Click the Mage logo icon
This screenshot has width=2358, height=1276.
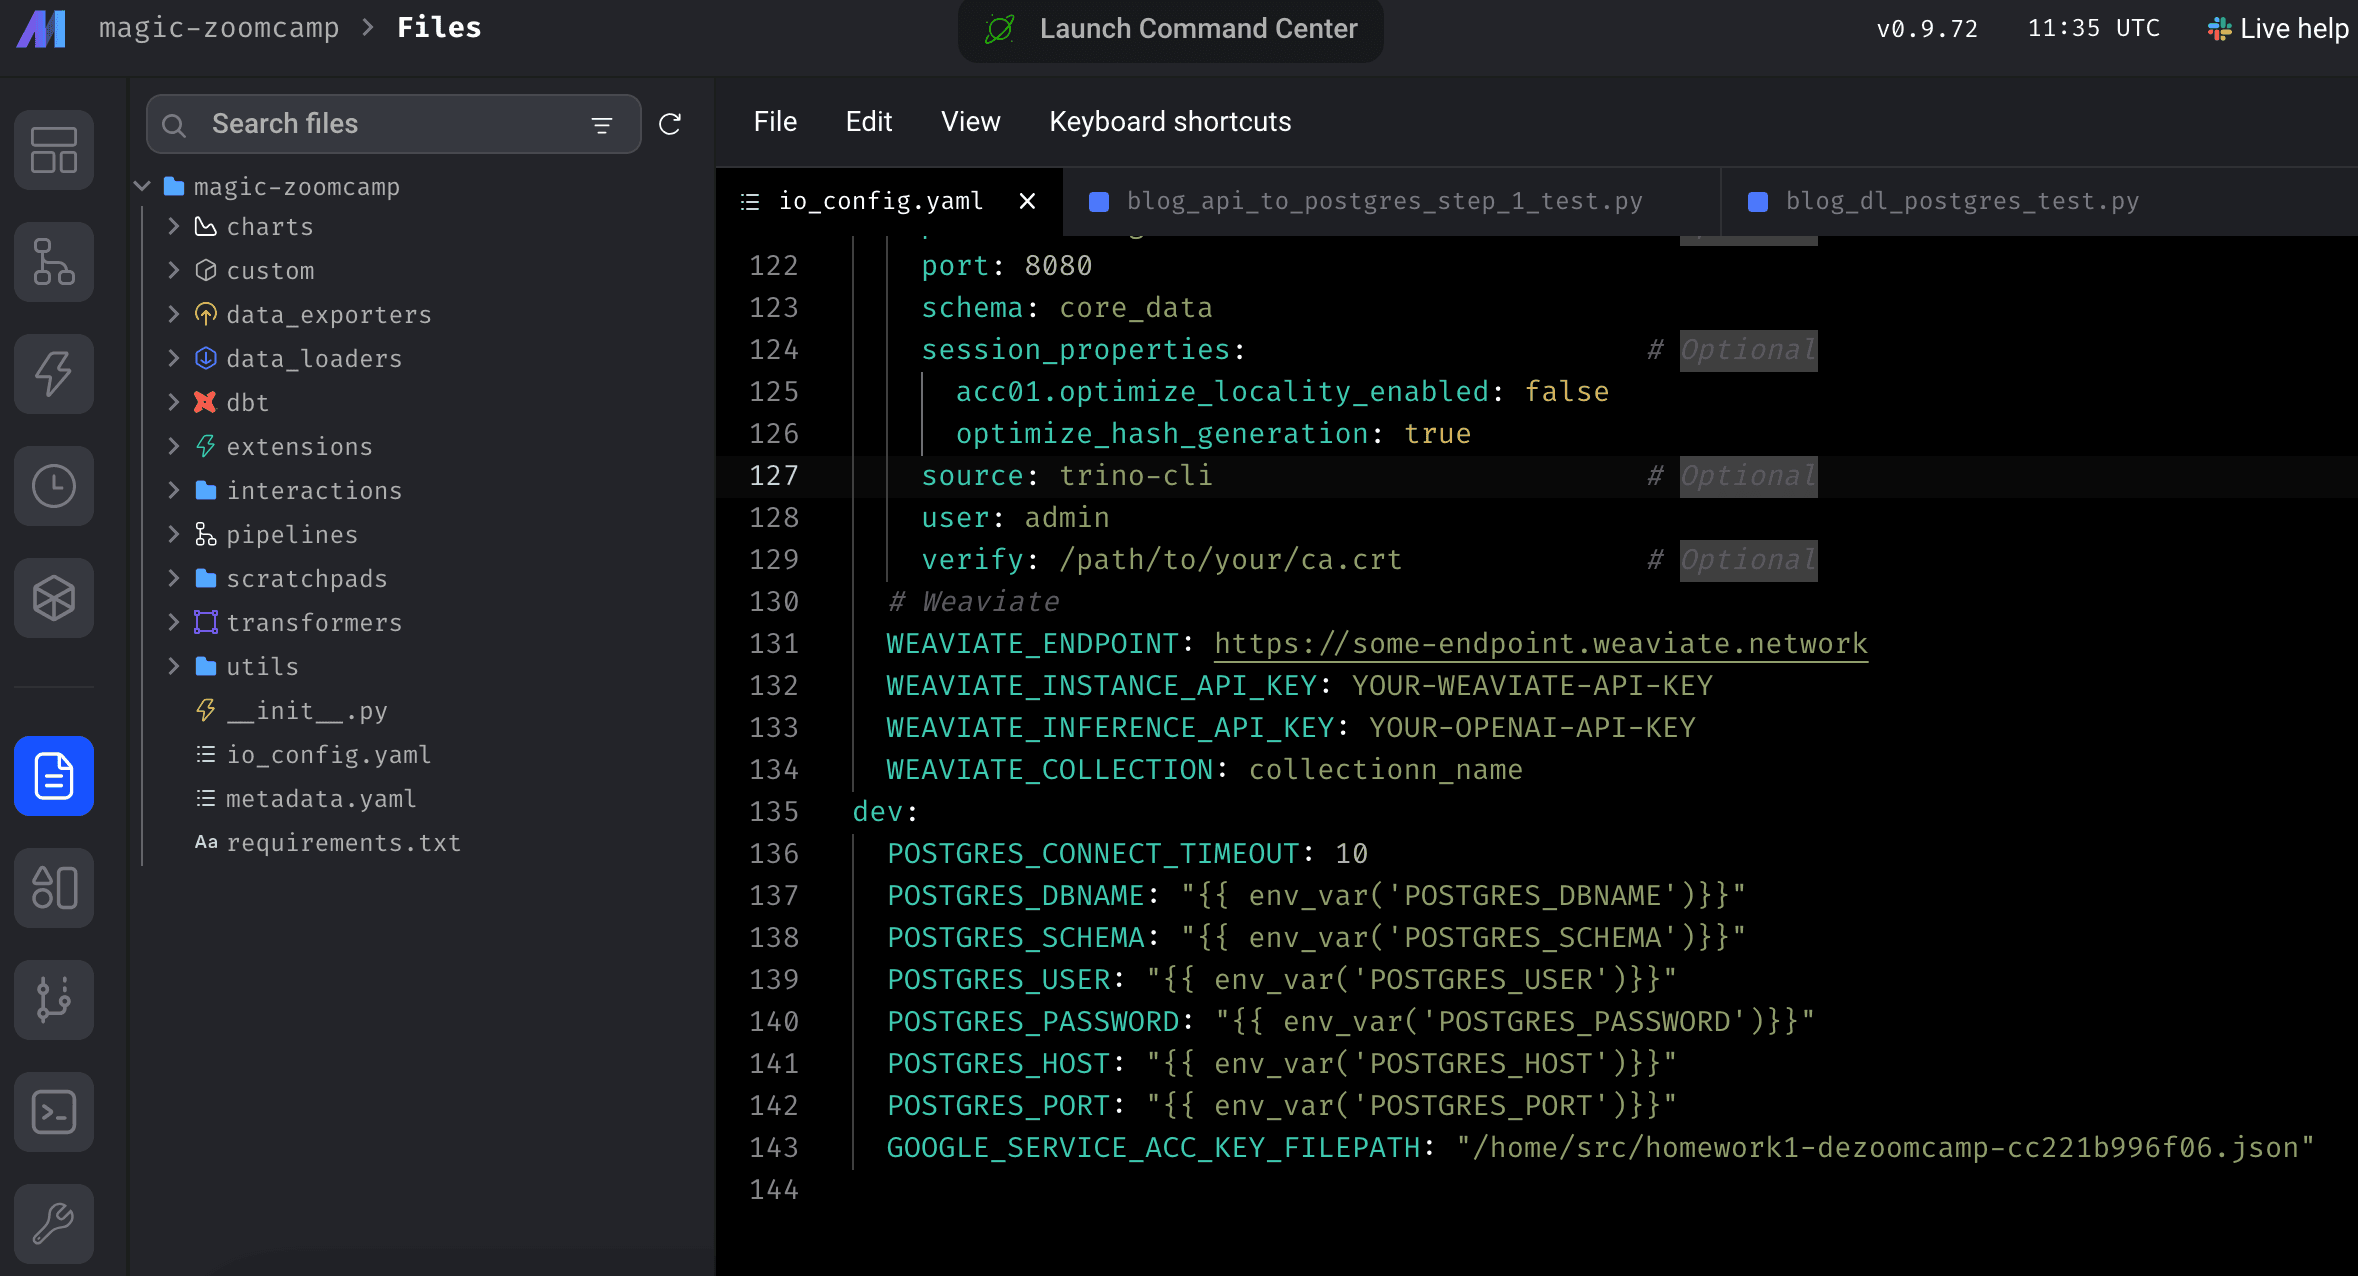pos(41,28)
